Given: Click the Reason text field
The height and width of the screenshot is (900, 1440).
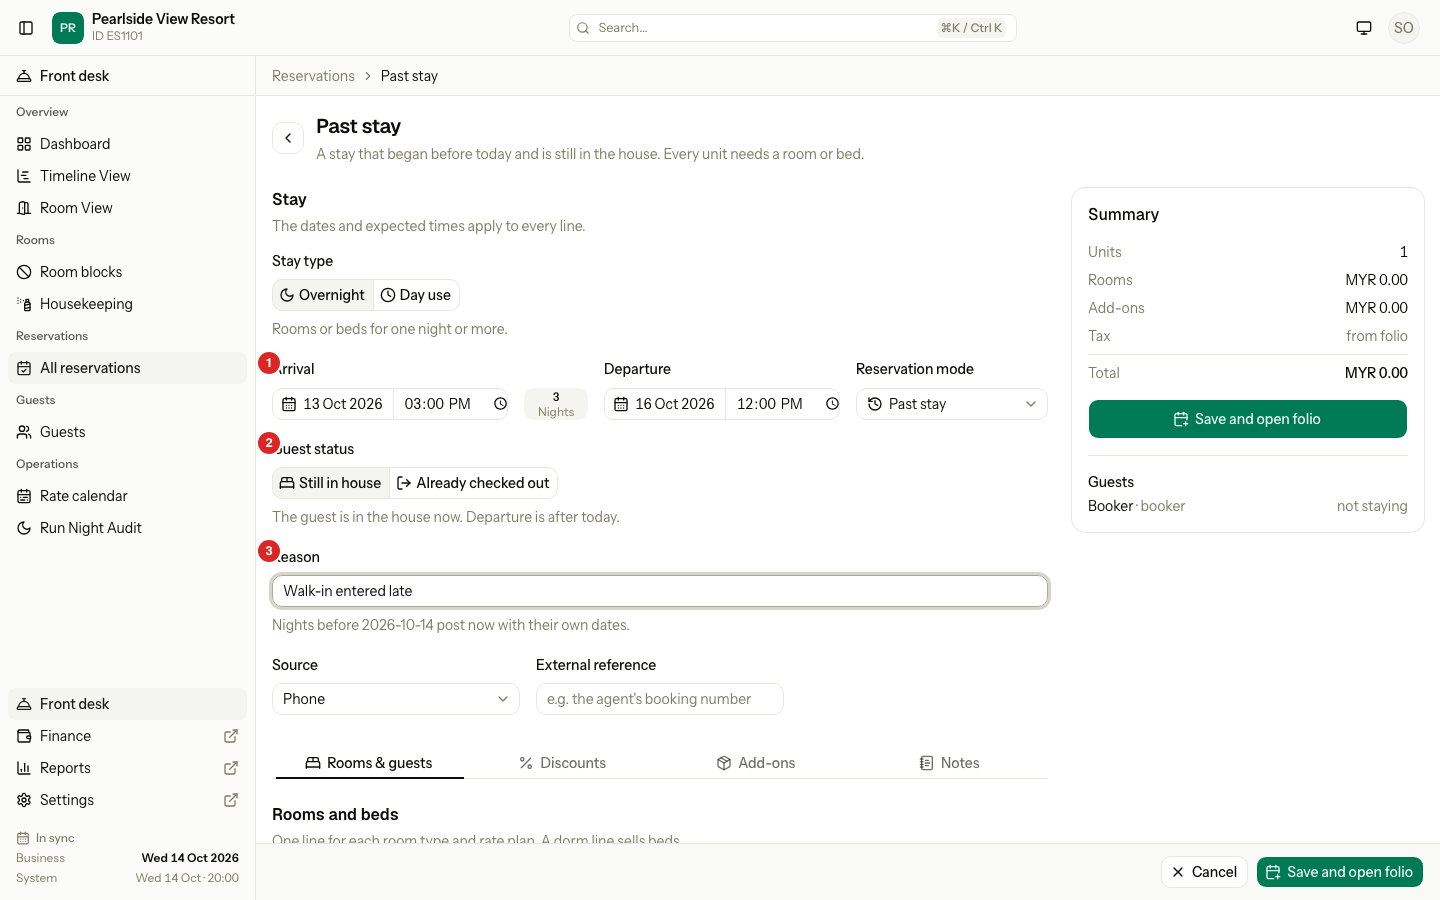Looking at the screenshot, I should (x=660, y=591).
